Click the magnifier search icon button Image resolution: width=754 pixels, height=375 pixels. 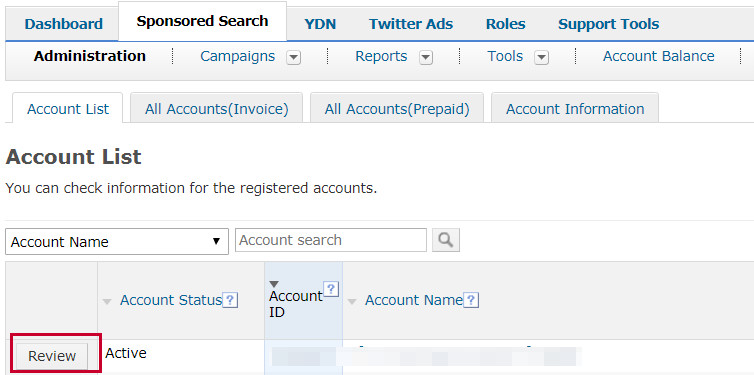[446, 240]
